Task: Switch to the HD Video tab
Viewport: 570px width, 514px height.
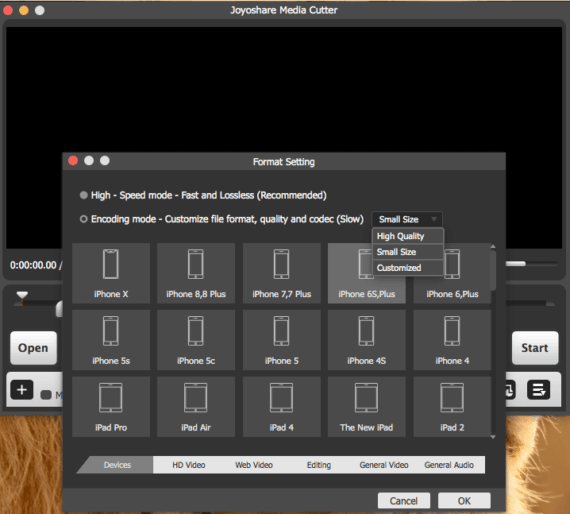Action: (189, 465)
